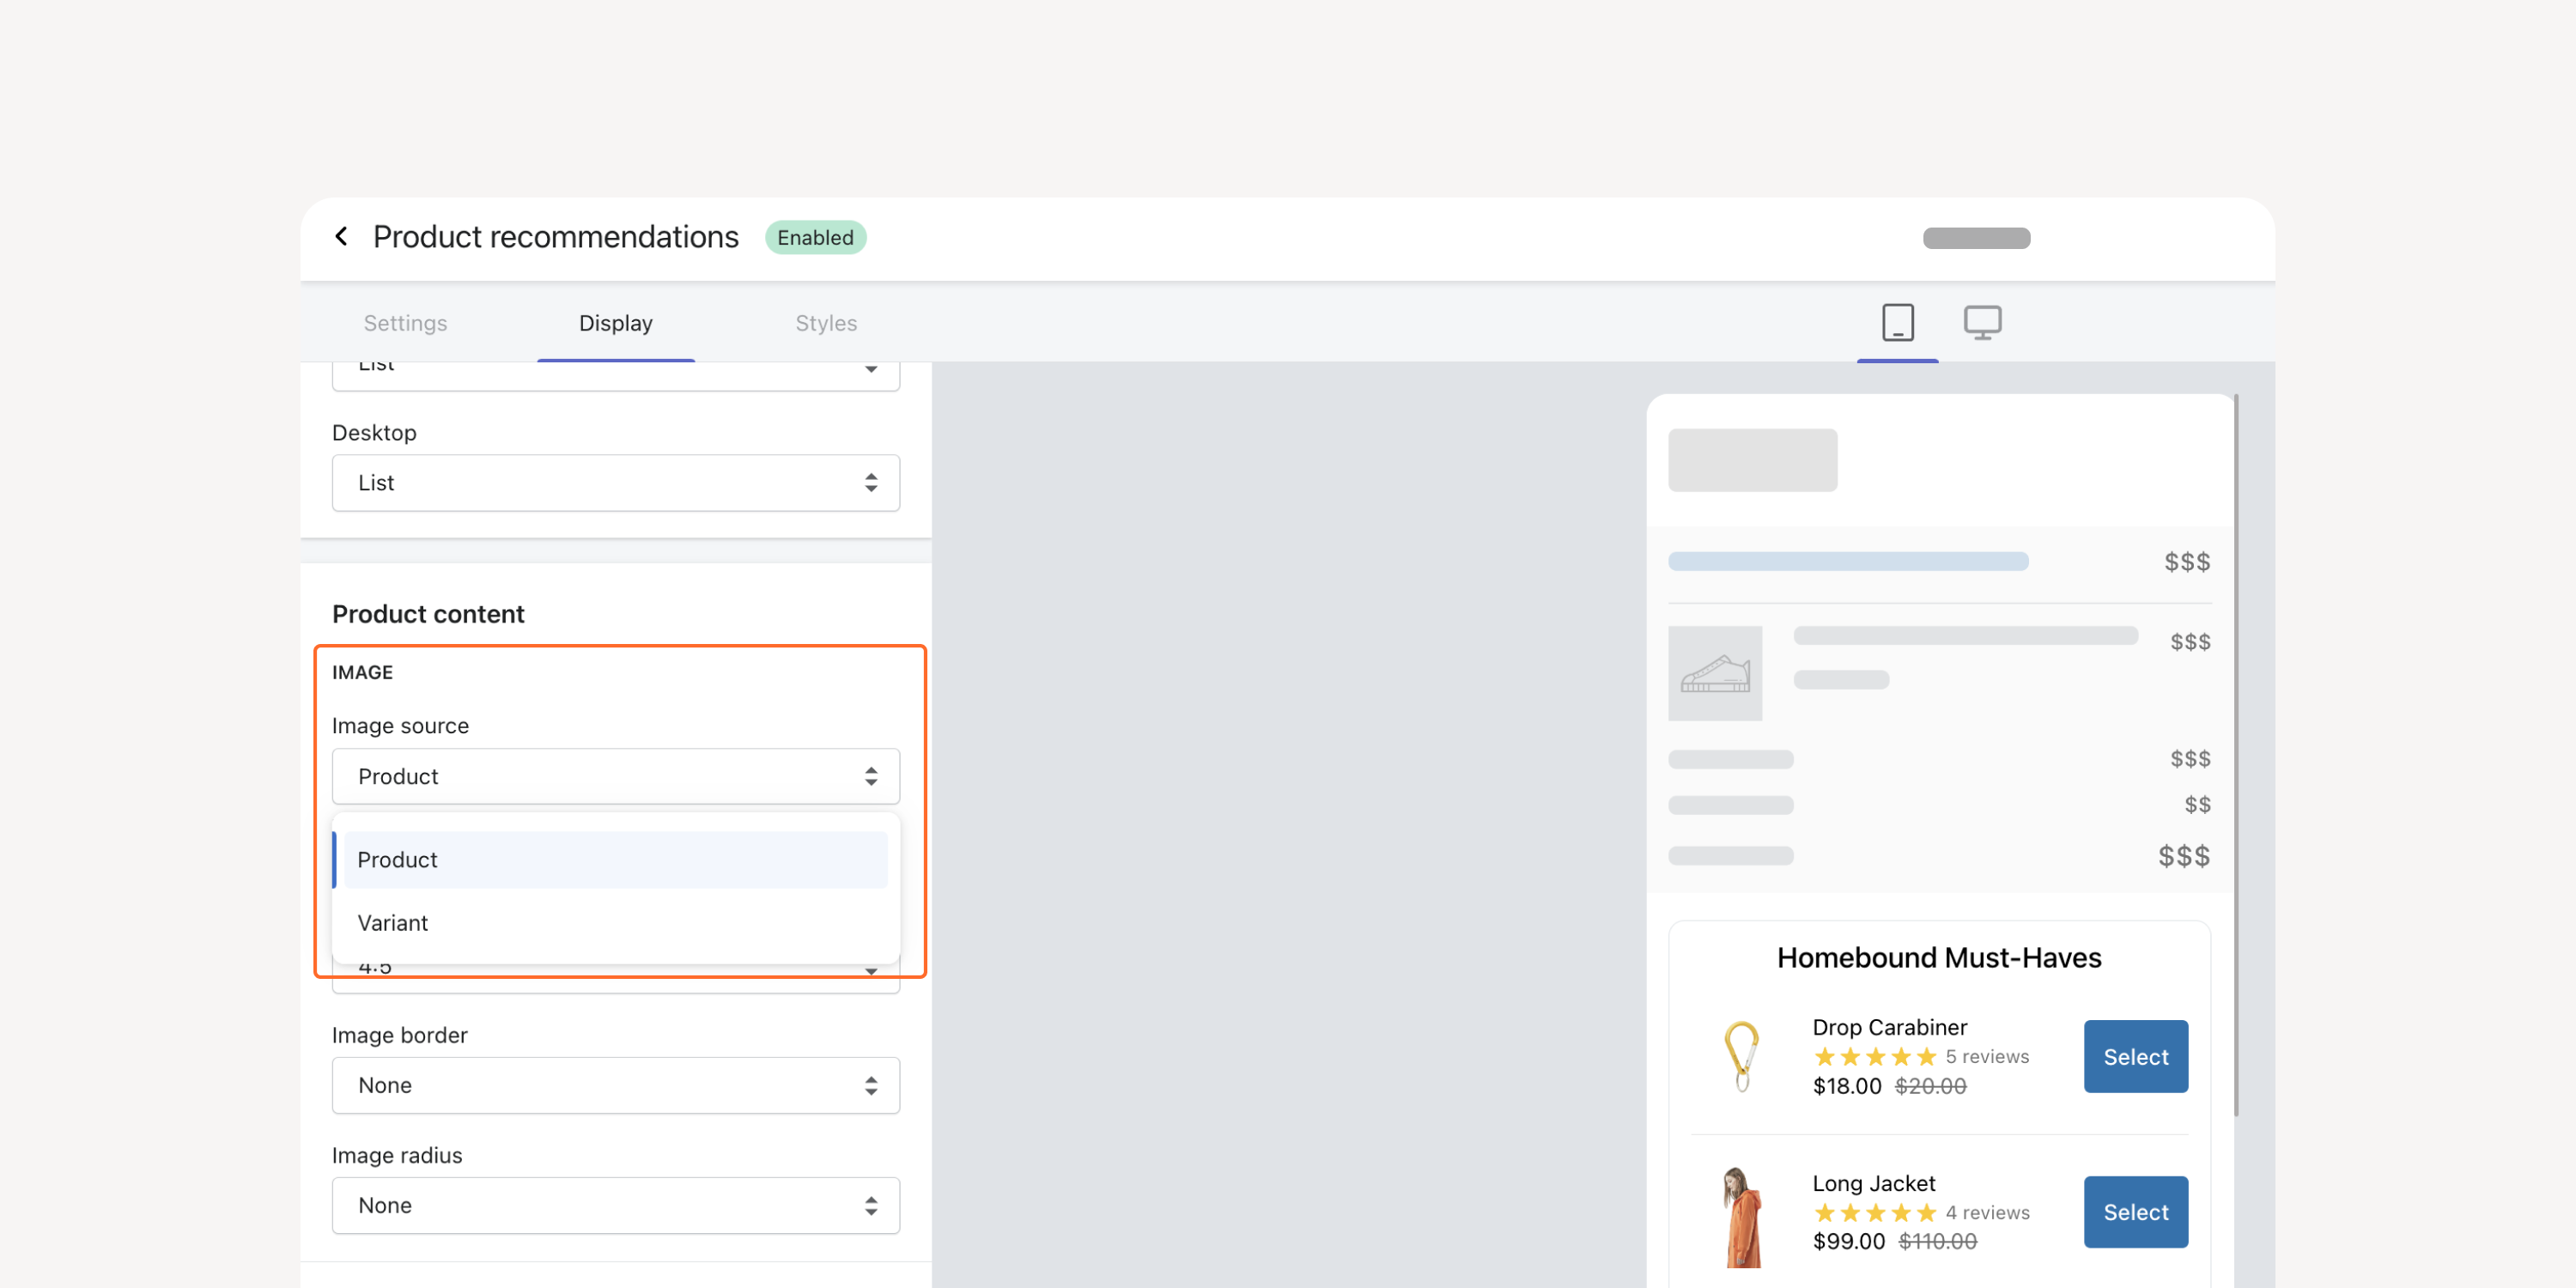The width and height of the screenshot is (2576, 1288).
Task: Choose Product option in the list
Action: tap(615, 860)
